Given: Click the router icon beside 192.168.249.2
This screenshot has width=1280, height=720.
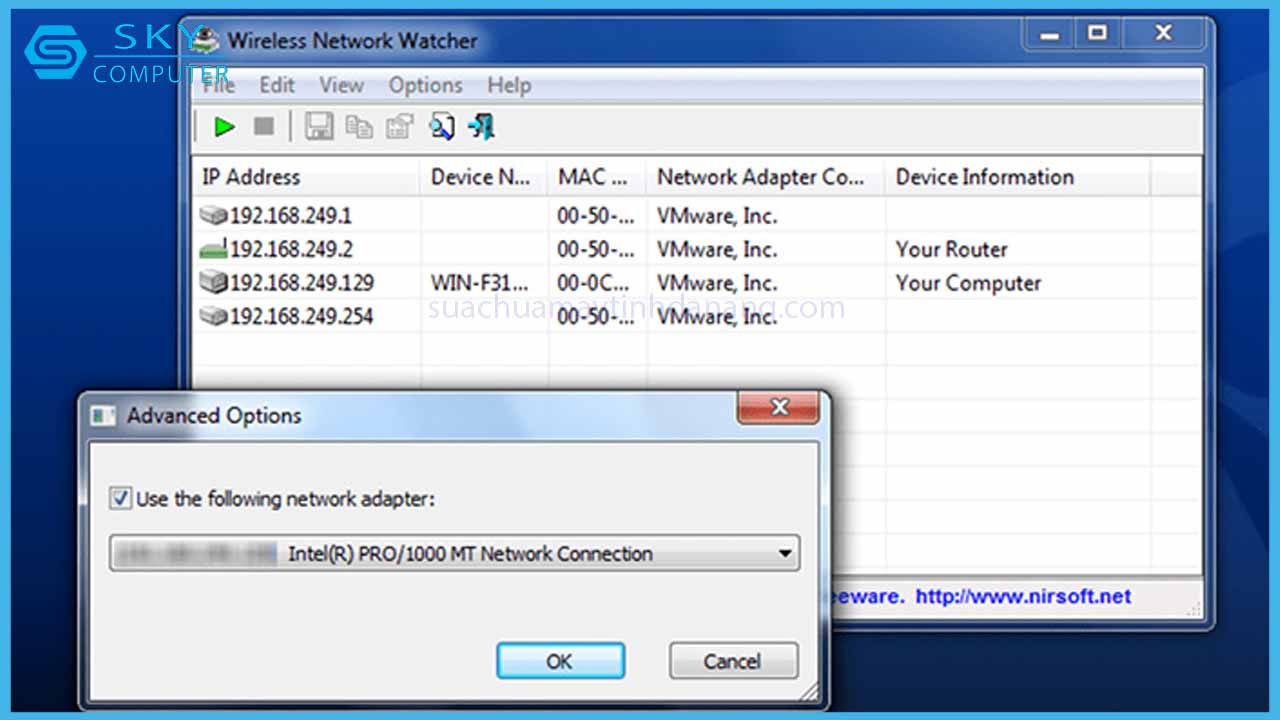Looking at the screenshot, I should 213,249.
